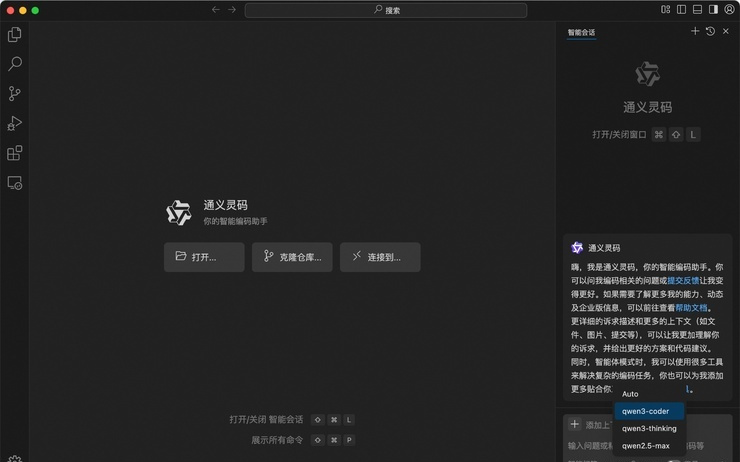The image size is (740, 462).
Task: Choose Auto in the model list
Action: [x=649, y=394]
